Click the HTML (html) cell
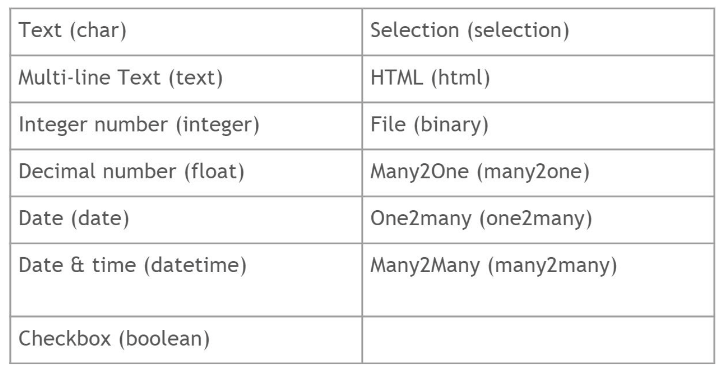The image size is (725, 371). click(538, 79)
